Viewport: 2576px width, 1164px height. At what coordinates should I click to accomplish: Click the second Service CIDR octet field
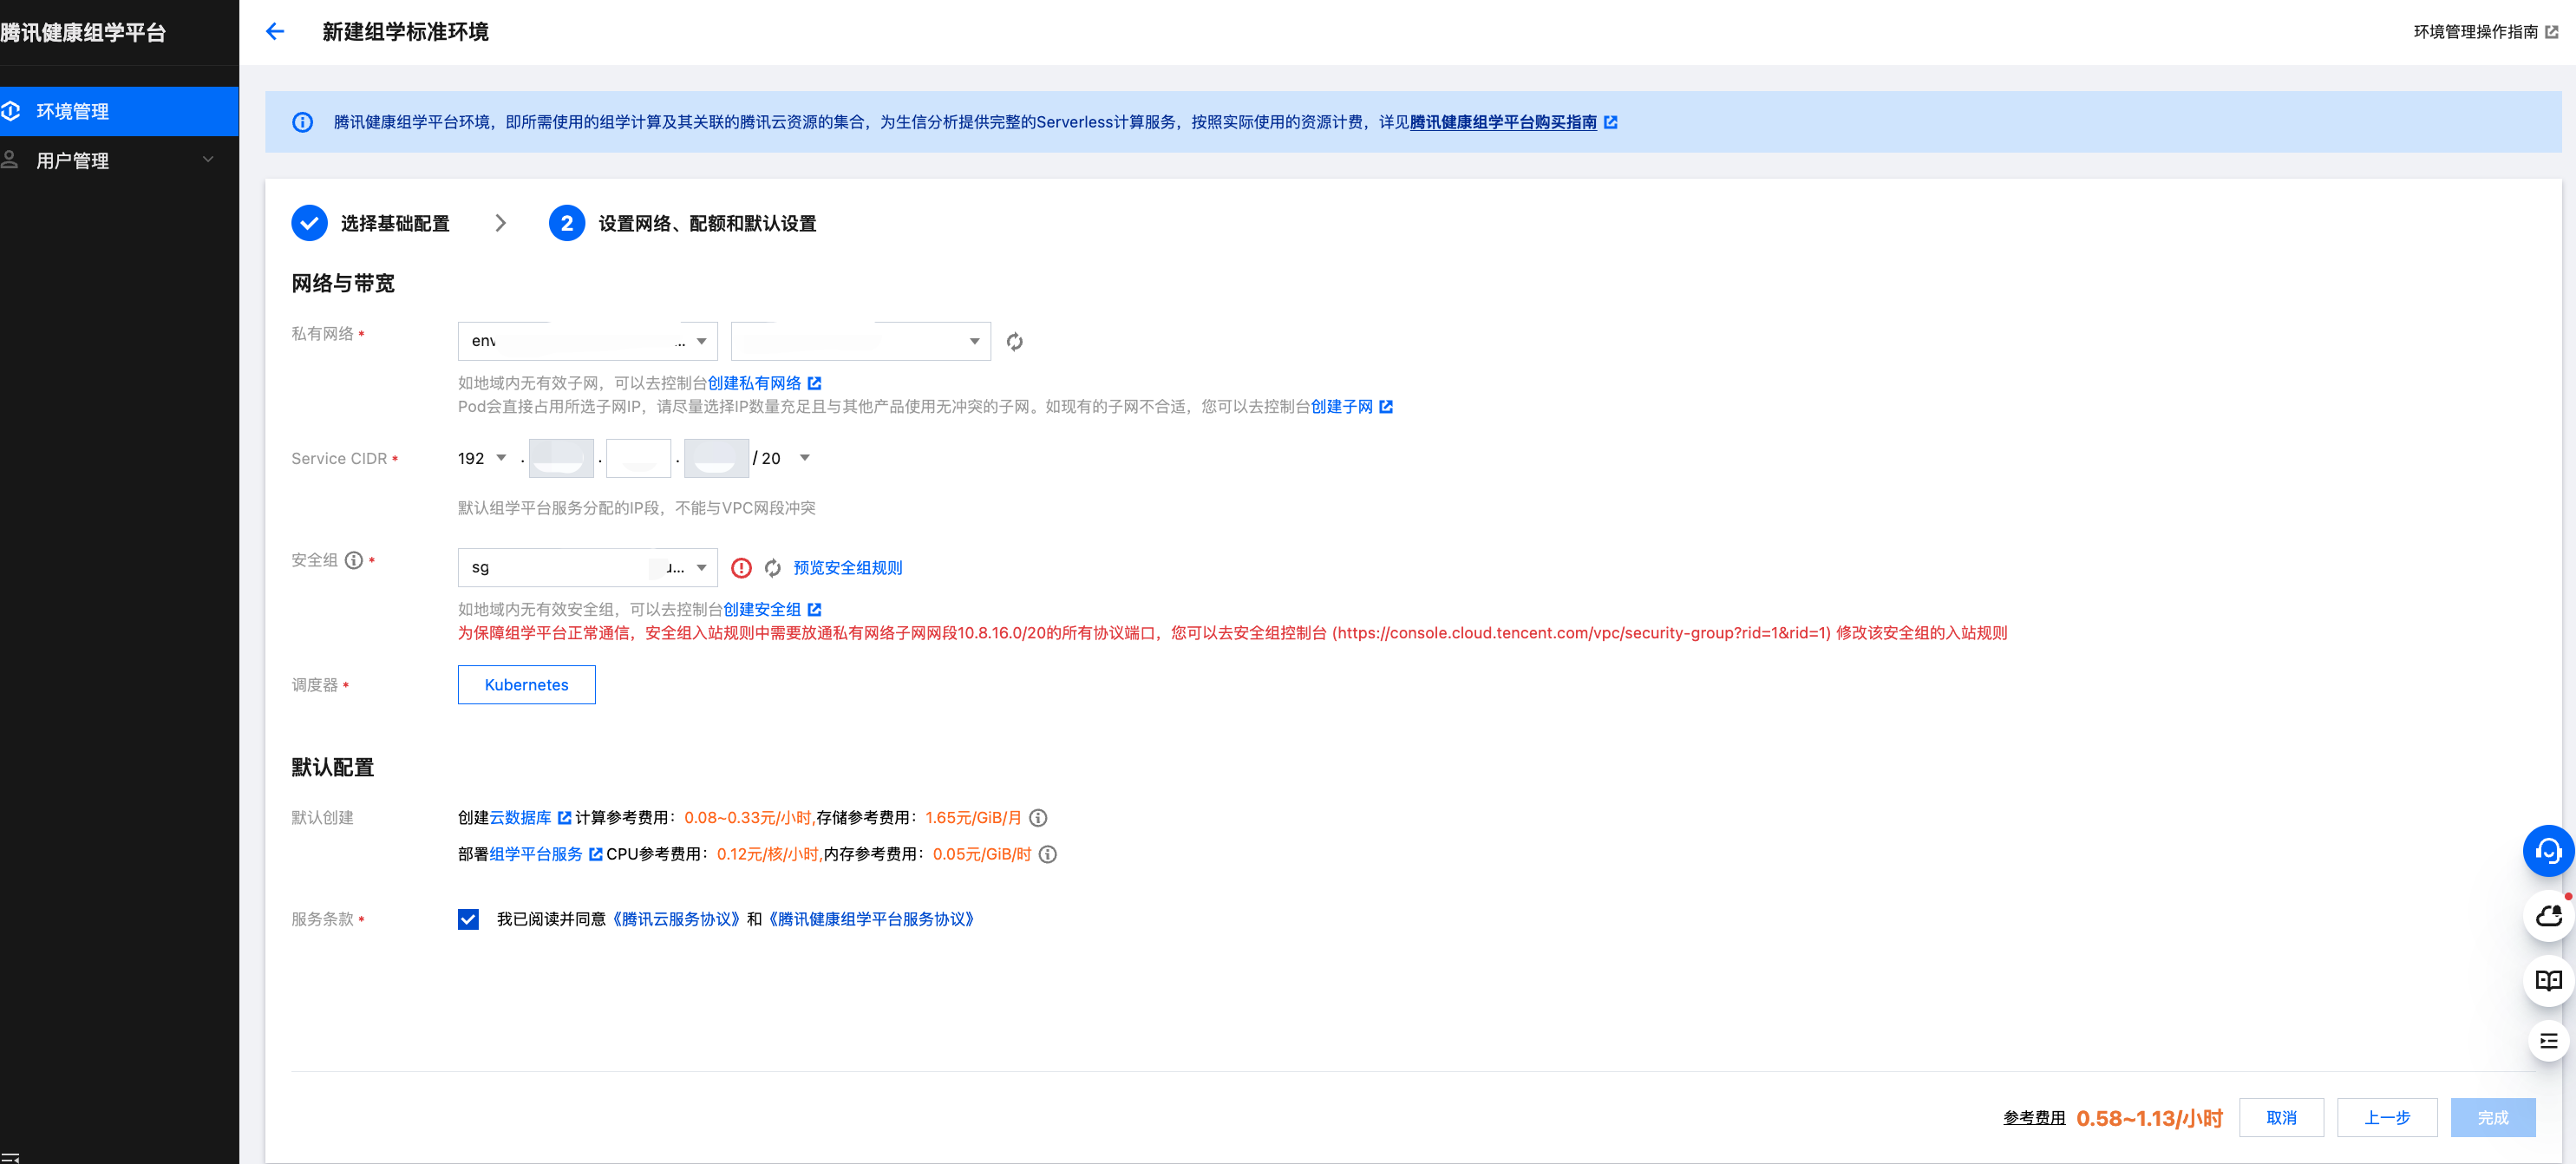(561, 458)
